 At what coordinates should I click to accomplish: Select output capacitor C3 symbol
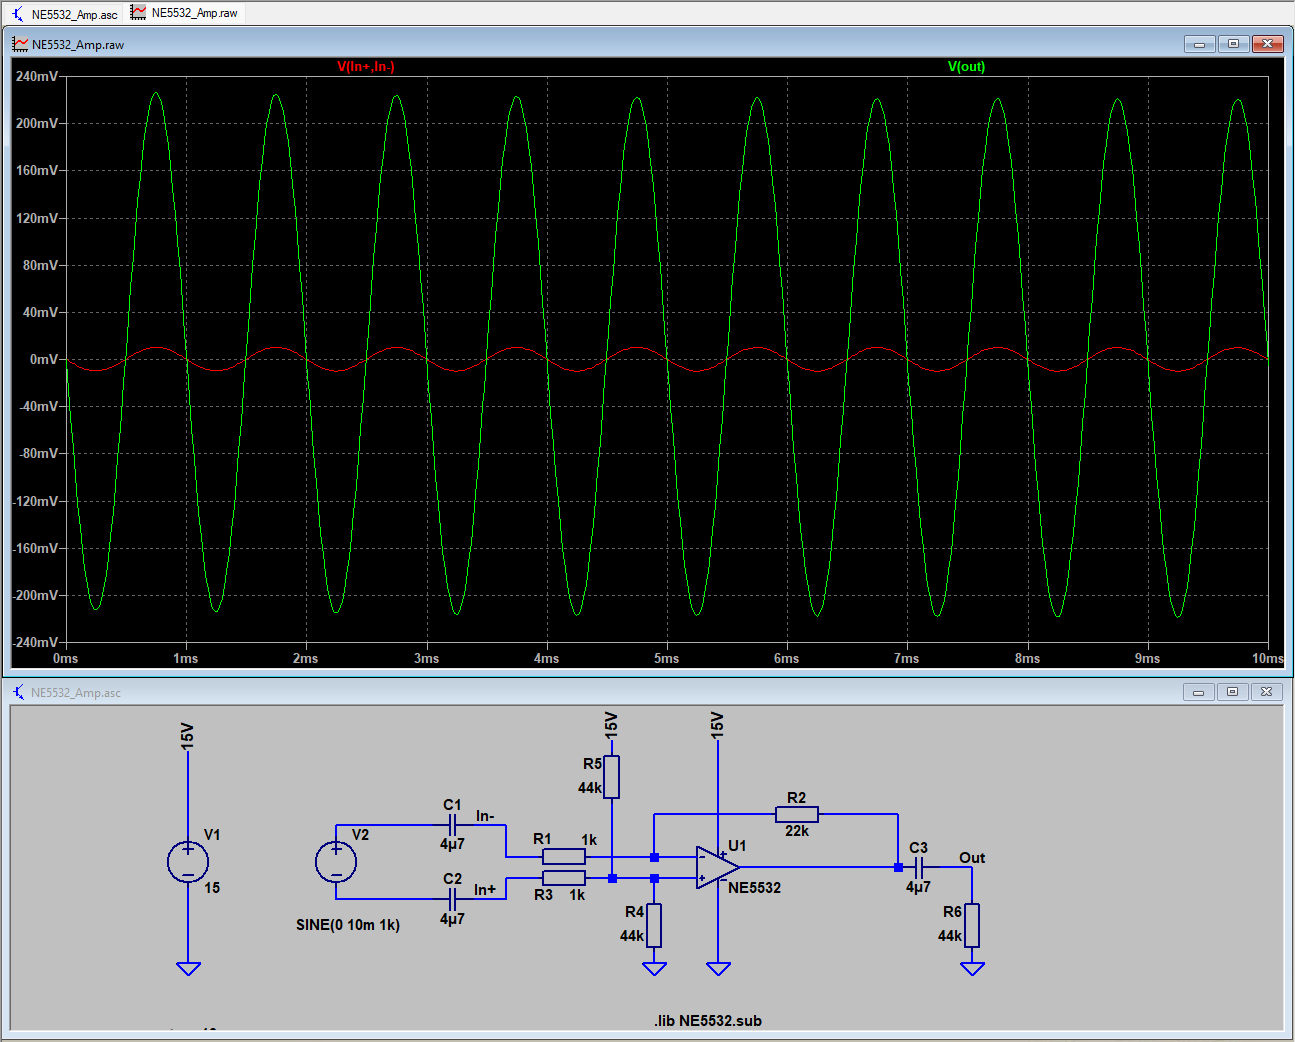(x=918, y=867)
